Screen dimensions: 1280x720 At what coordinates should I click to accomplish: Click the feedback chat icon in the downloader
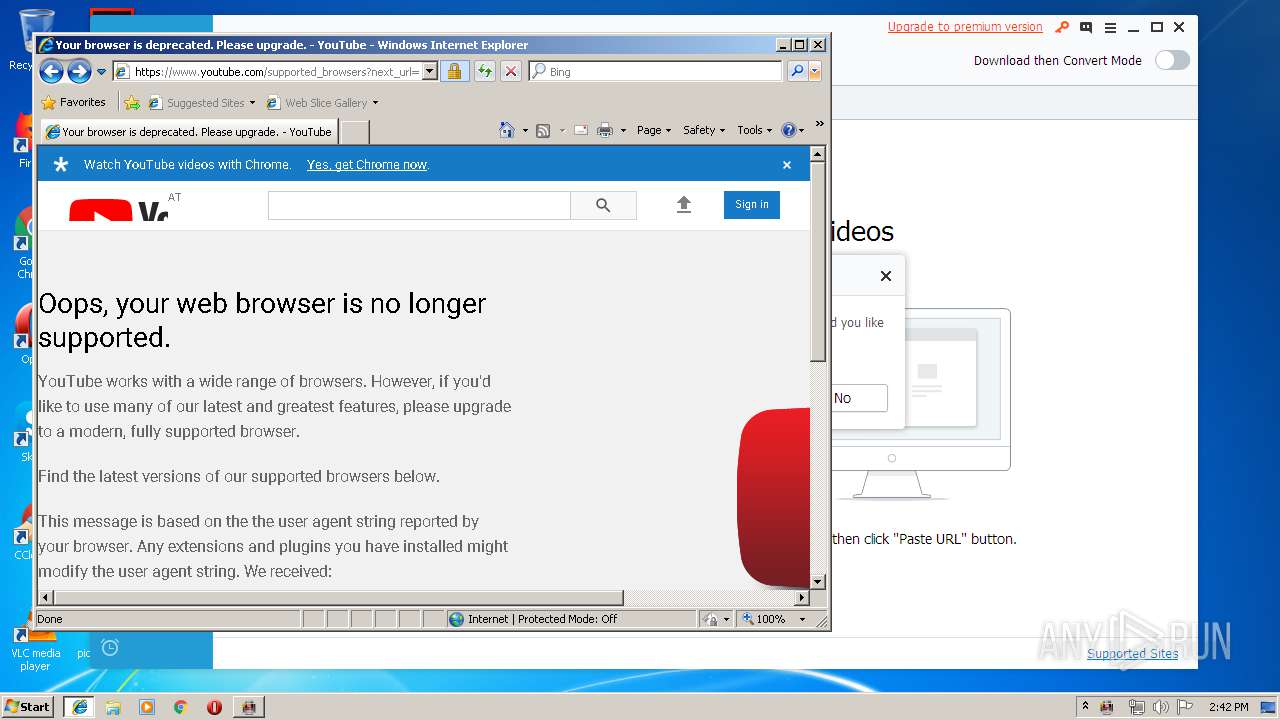pyautogui.click(x=1086, y=27)
